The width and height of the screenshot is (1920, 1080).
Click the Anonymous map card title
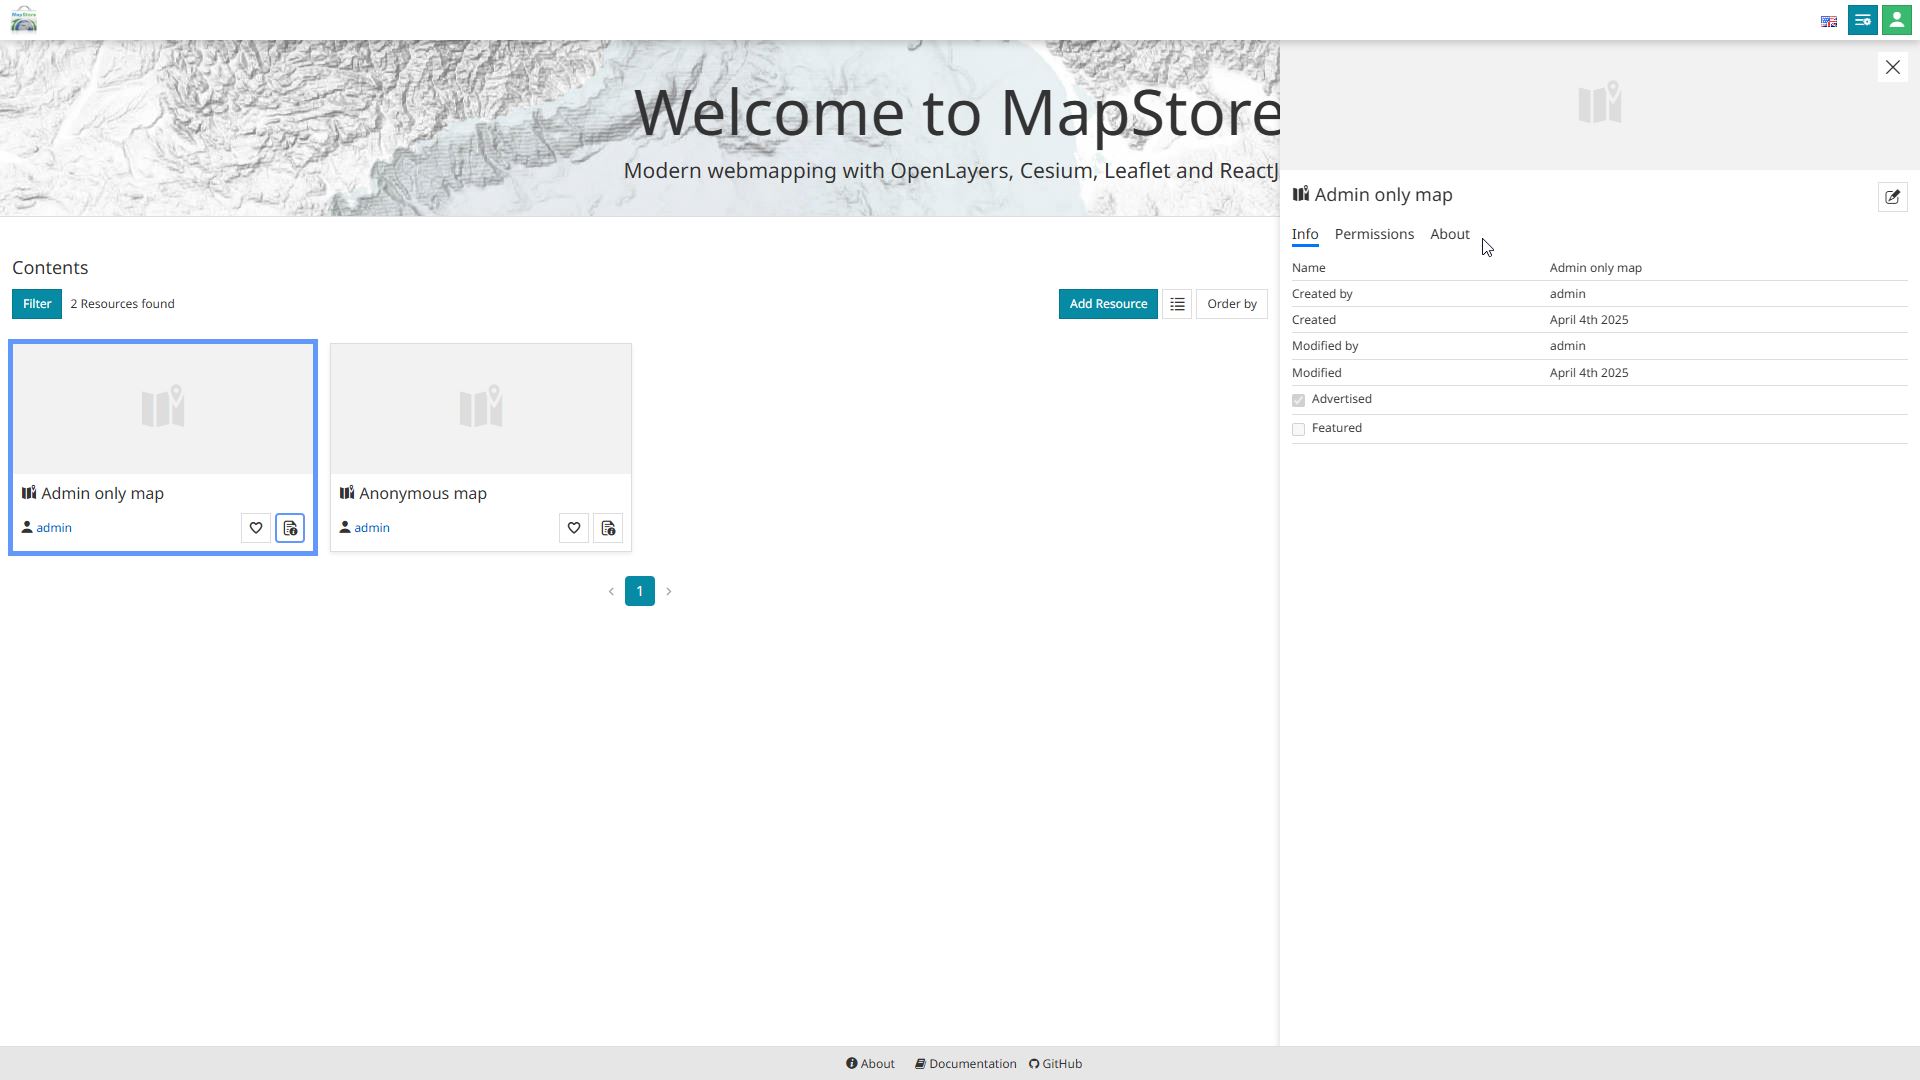pyautogui.click(x=423, y=494)
